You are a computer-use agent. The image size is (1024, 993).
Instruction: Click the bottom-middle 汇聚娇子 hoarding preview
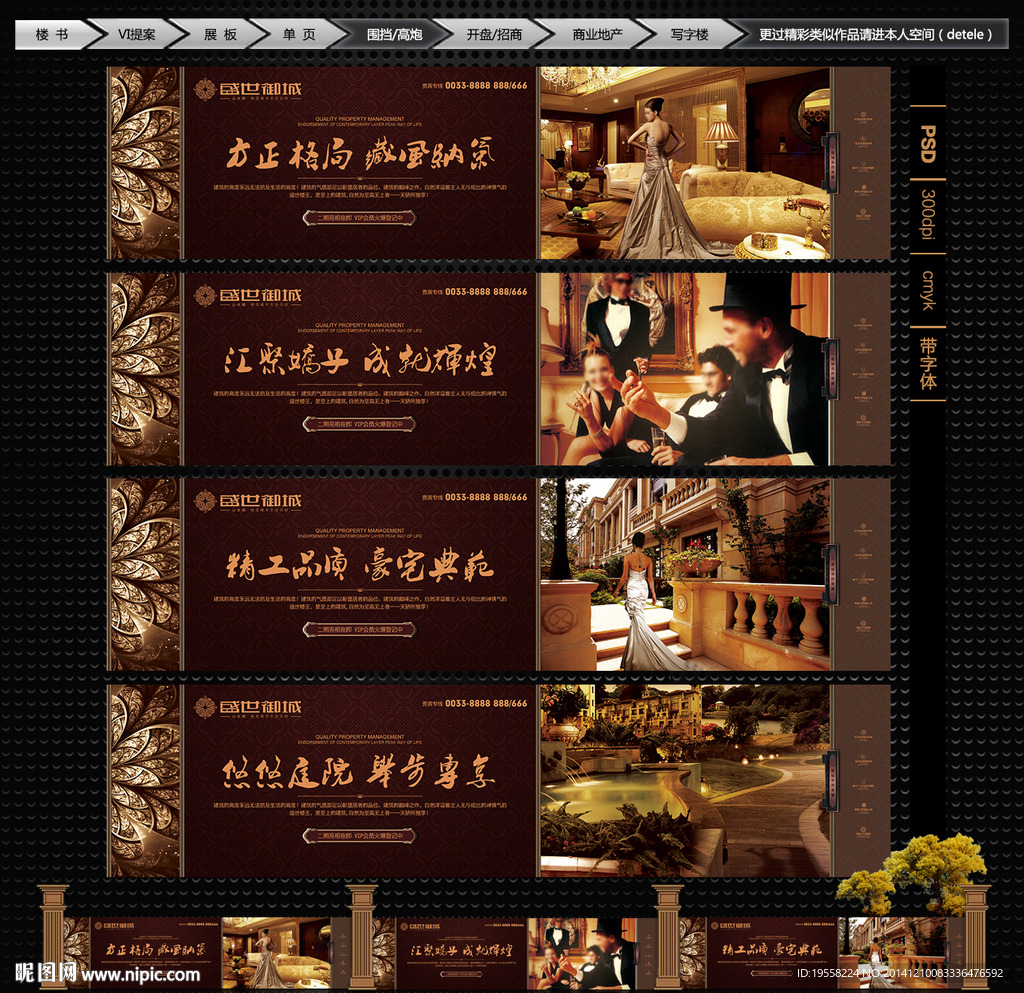pos(516,953)
